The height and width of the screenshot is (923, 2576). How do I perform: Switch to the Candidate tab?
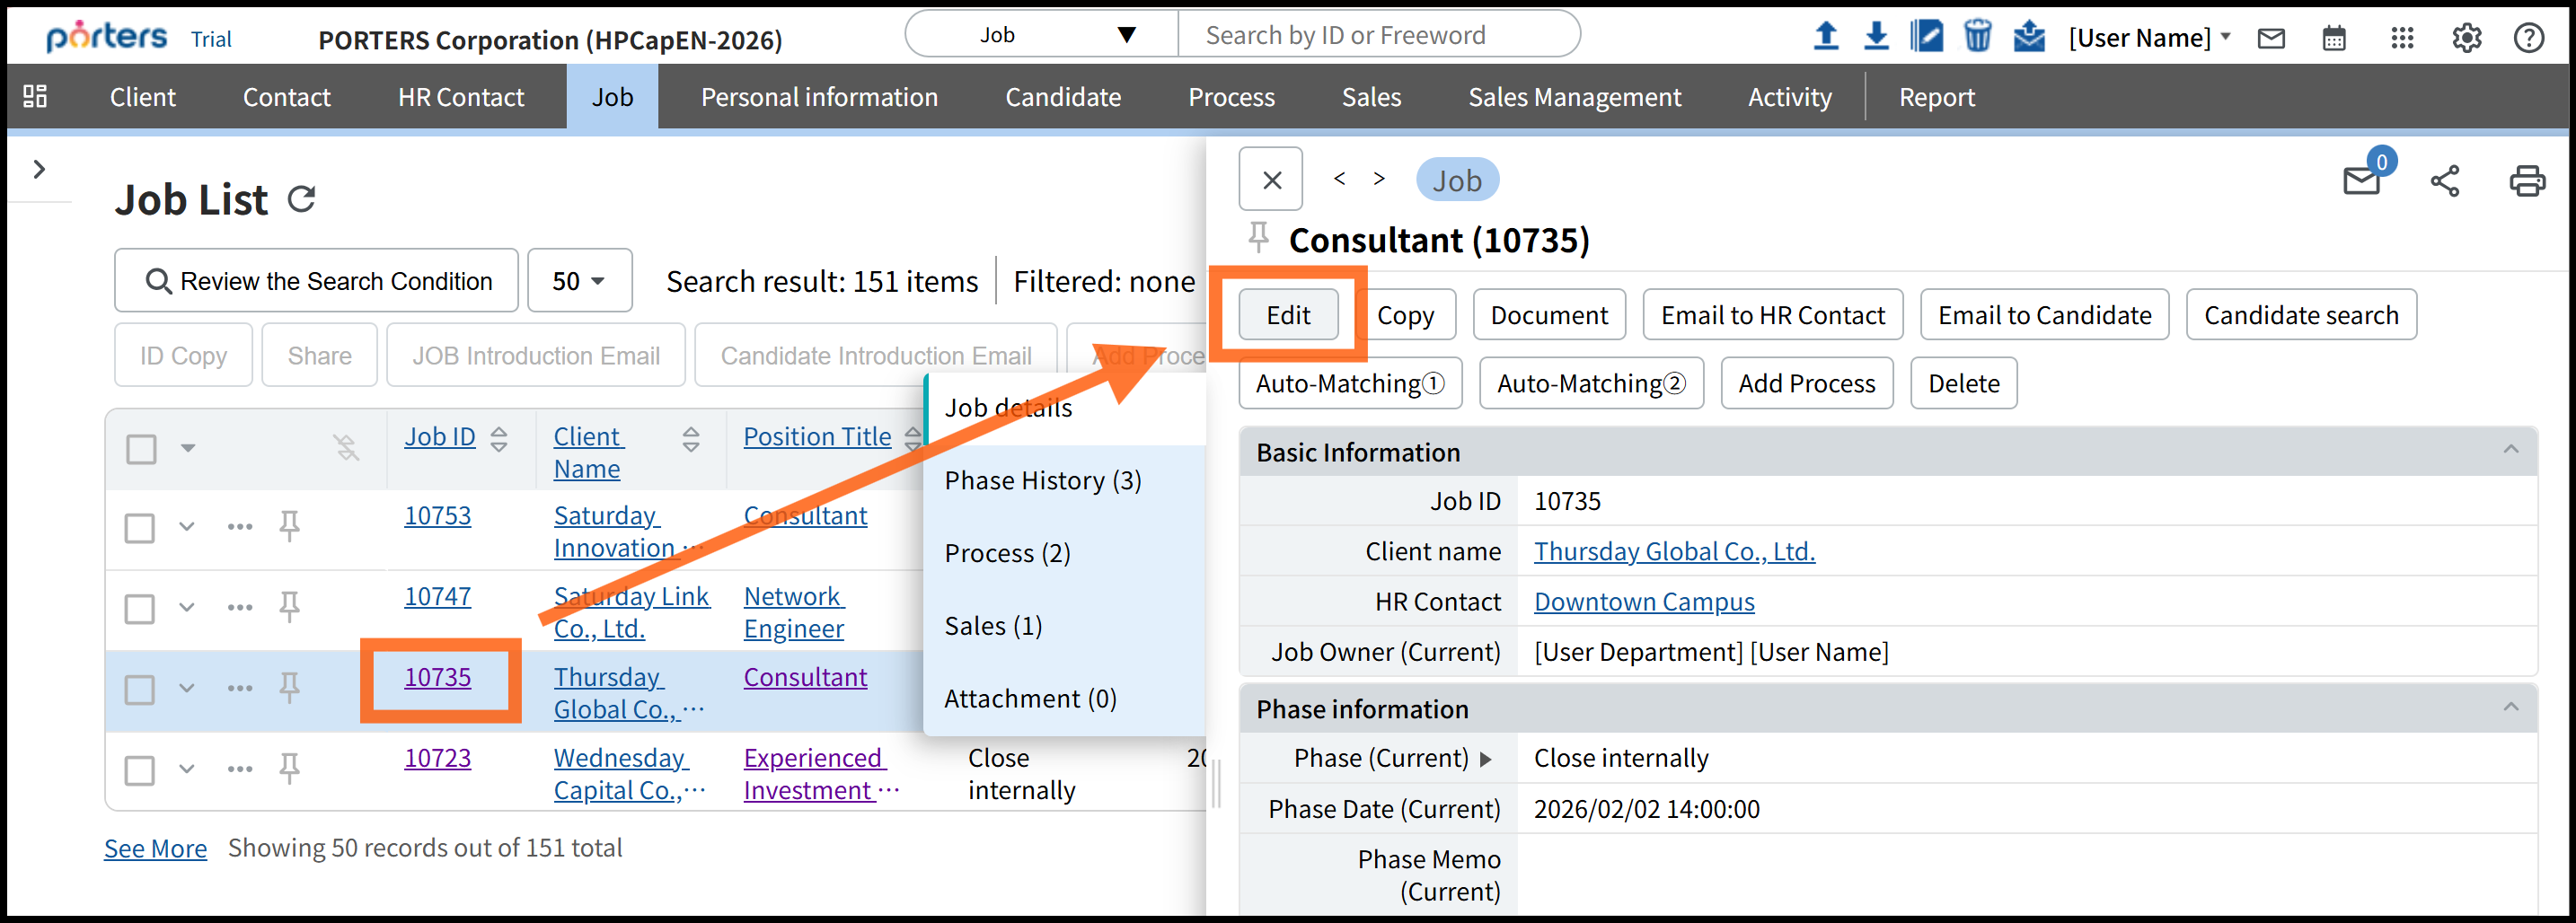coord(1062,97)
